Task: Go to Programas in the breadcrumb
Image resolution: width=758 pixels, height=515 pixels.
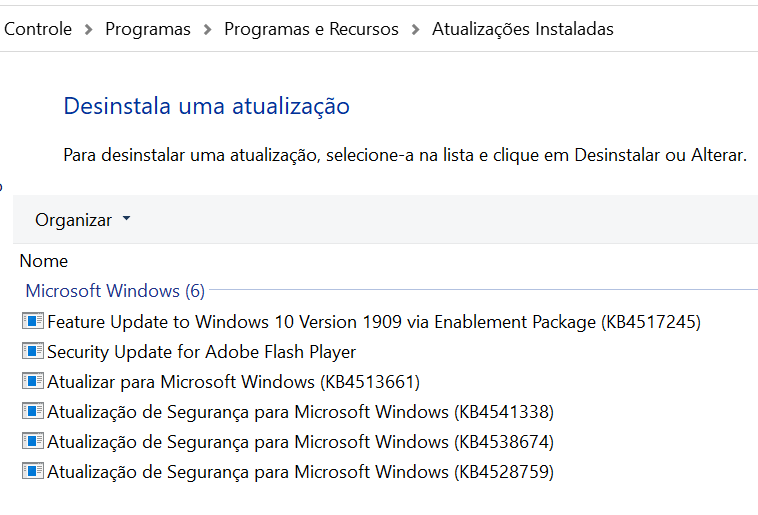Action: [148, 30]
